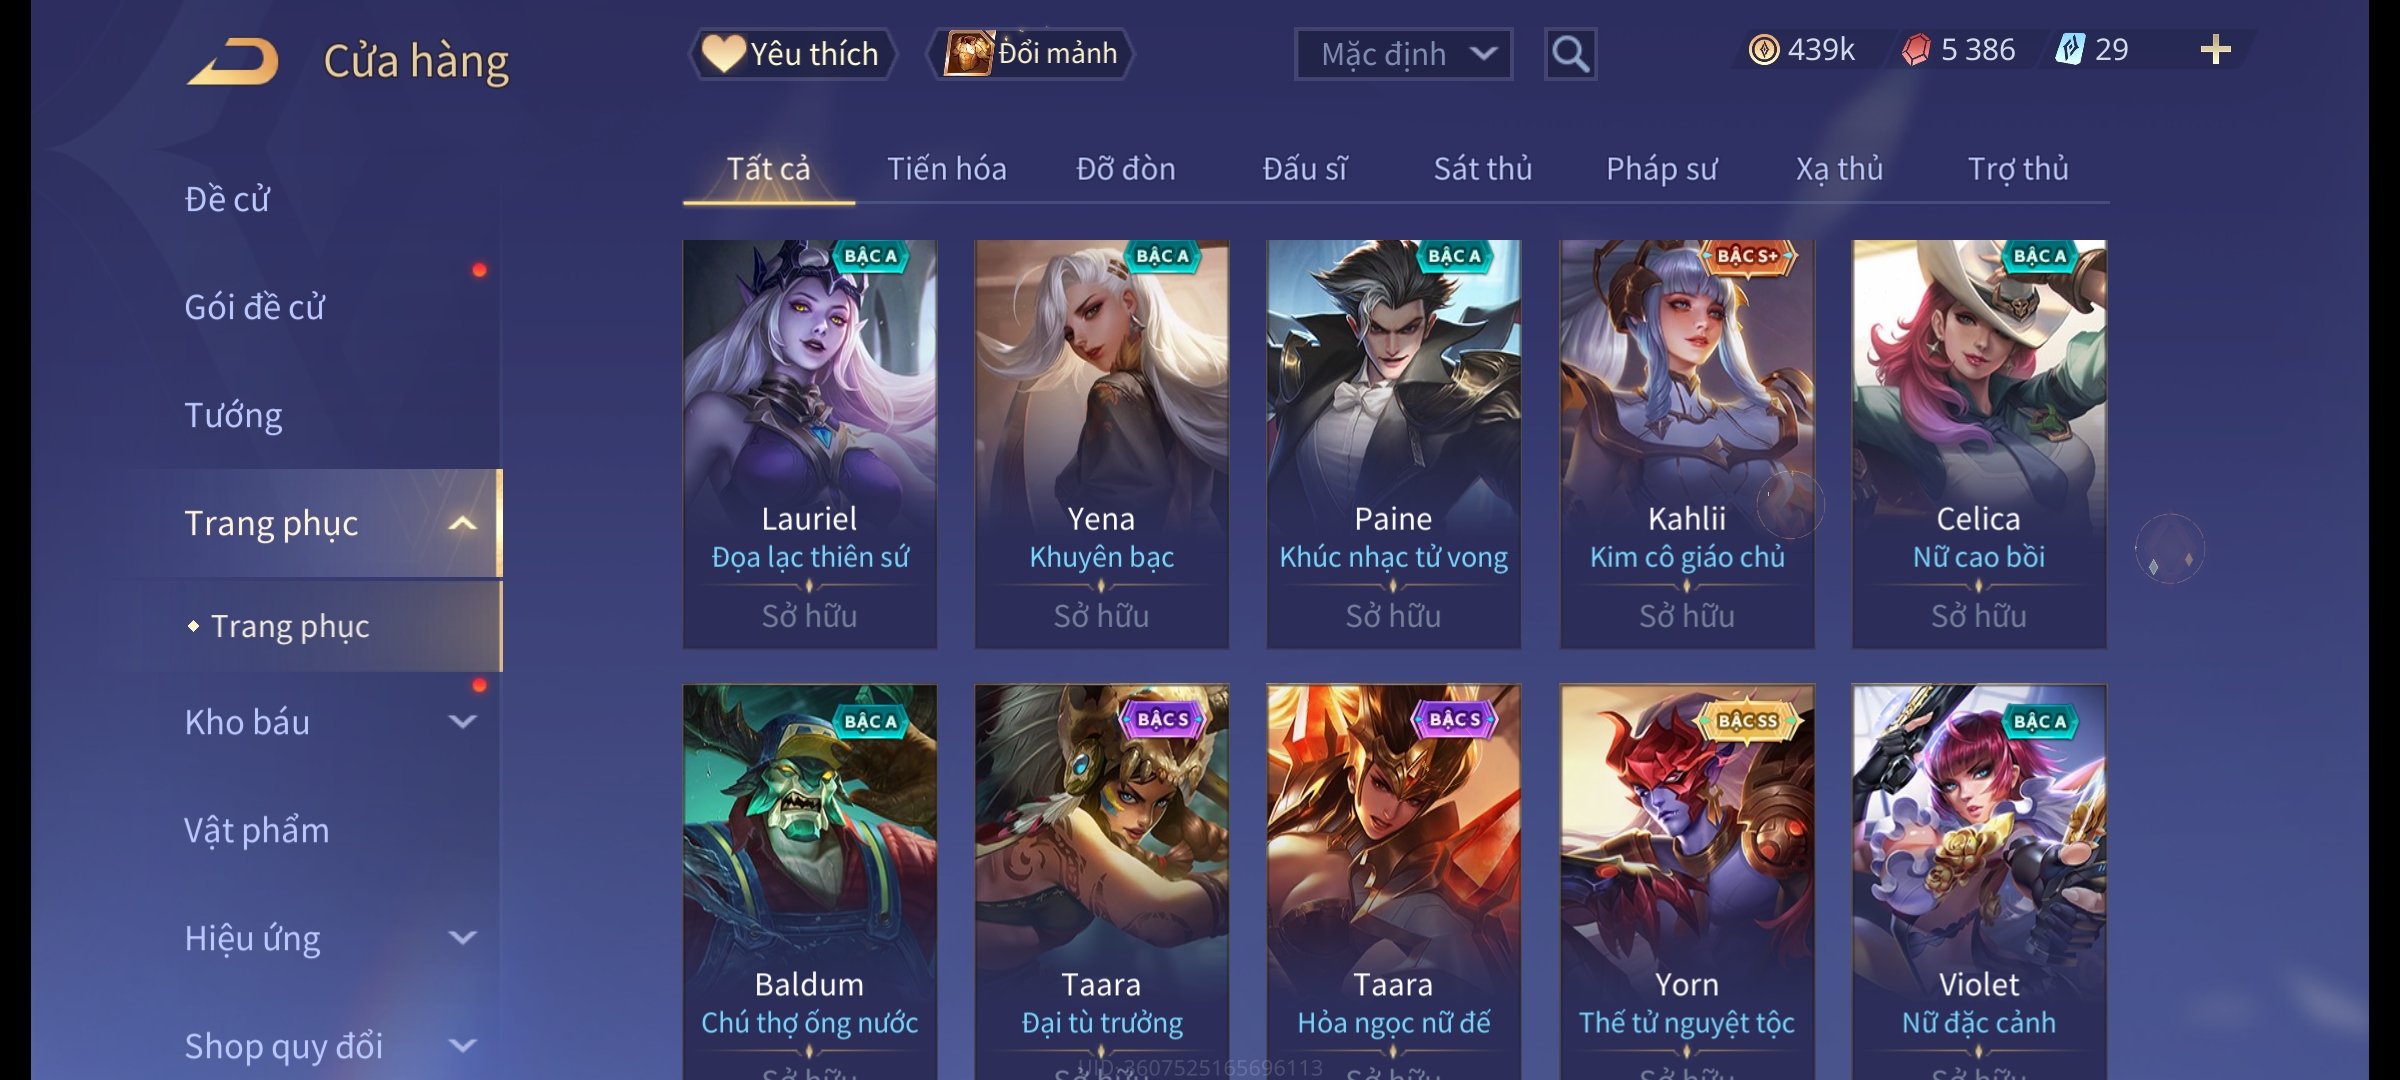Select the Yorn Thế tử nguyệt tộc skin card
Viewport: 2400px width, 1080px height.
tap(1687, 882)
